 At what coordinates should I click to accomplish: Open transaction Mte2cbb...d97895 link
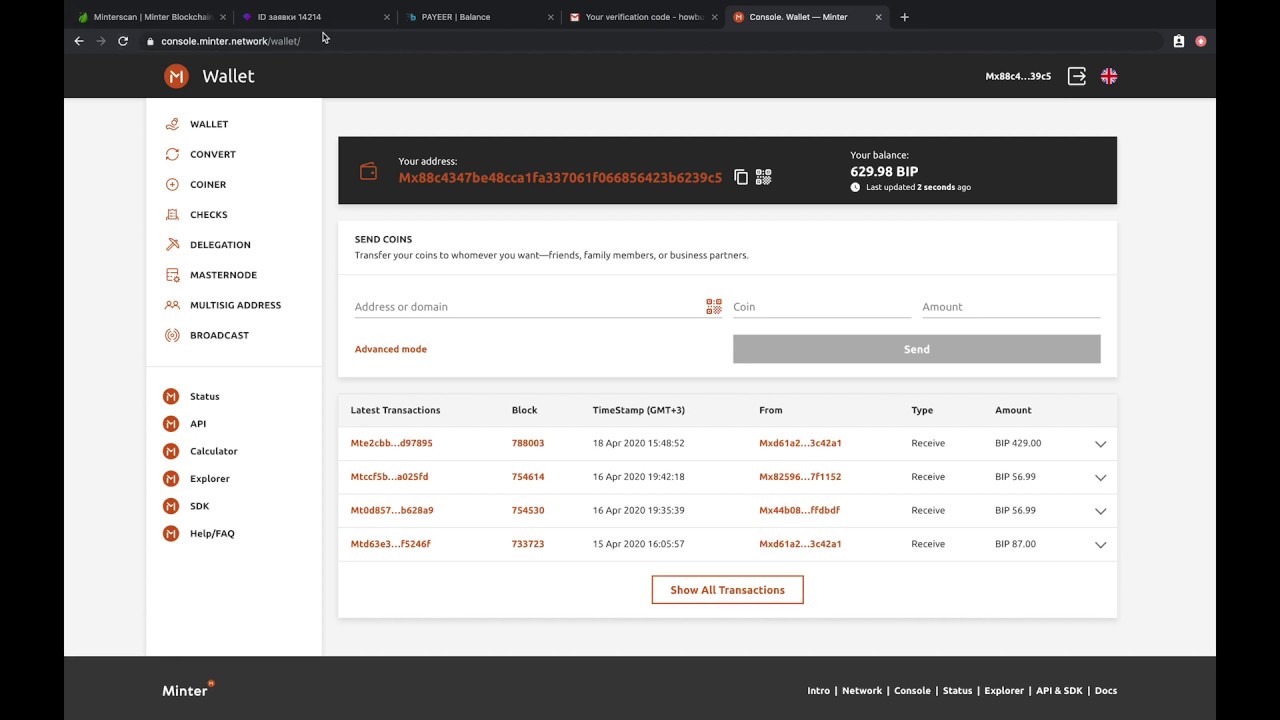point(392,443)
